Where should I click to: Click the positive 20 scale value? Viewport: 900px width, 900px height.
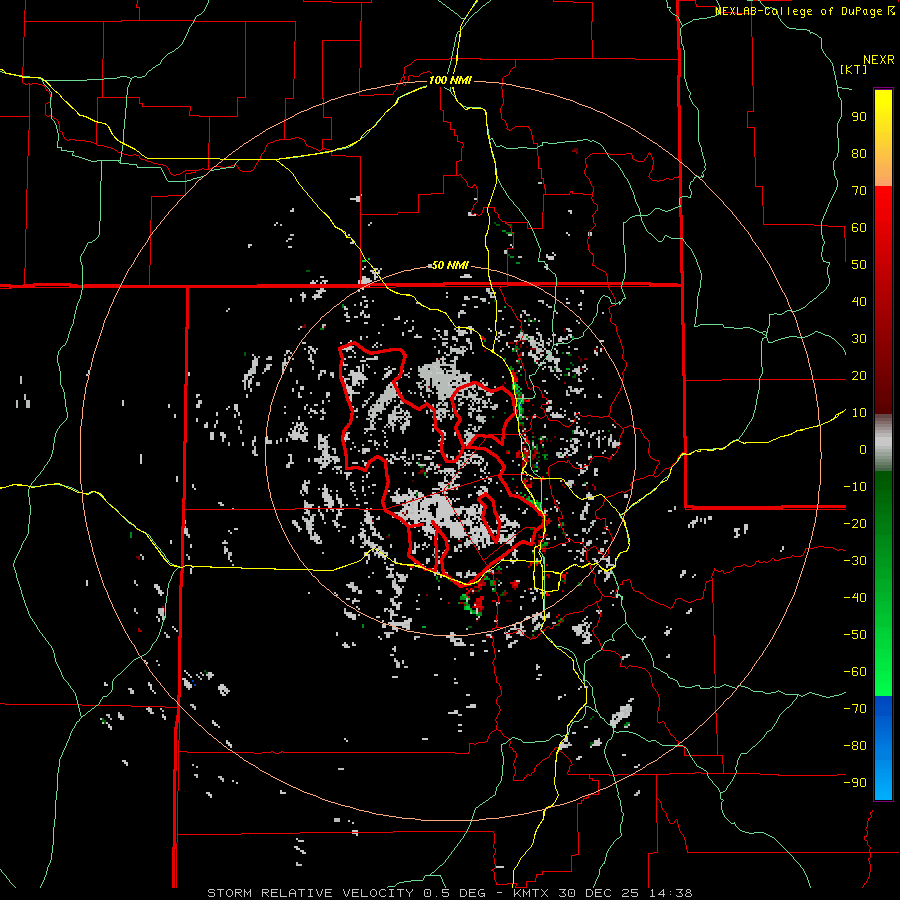[859, 375]
